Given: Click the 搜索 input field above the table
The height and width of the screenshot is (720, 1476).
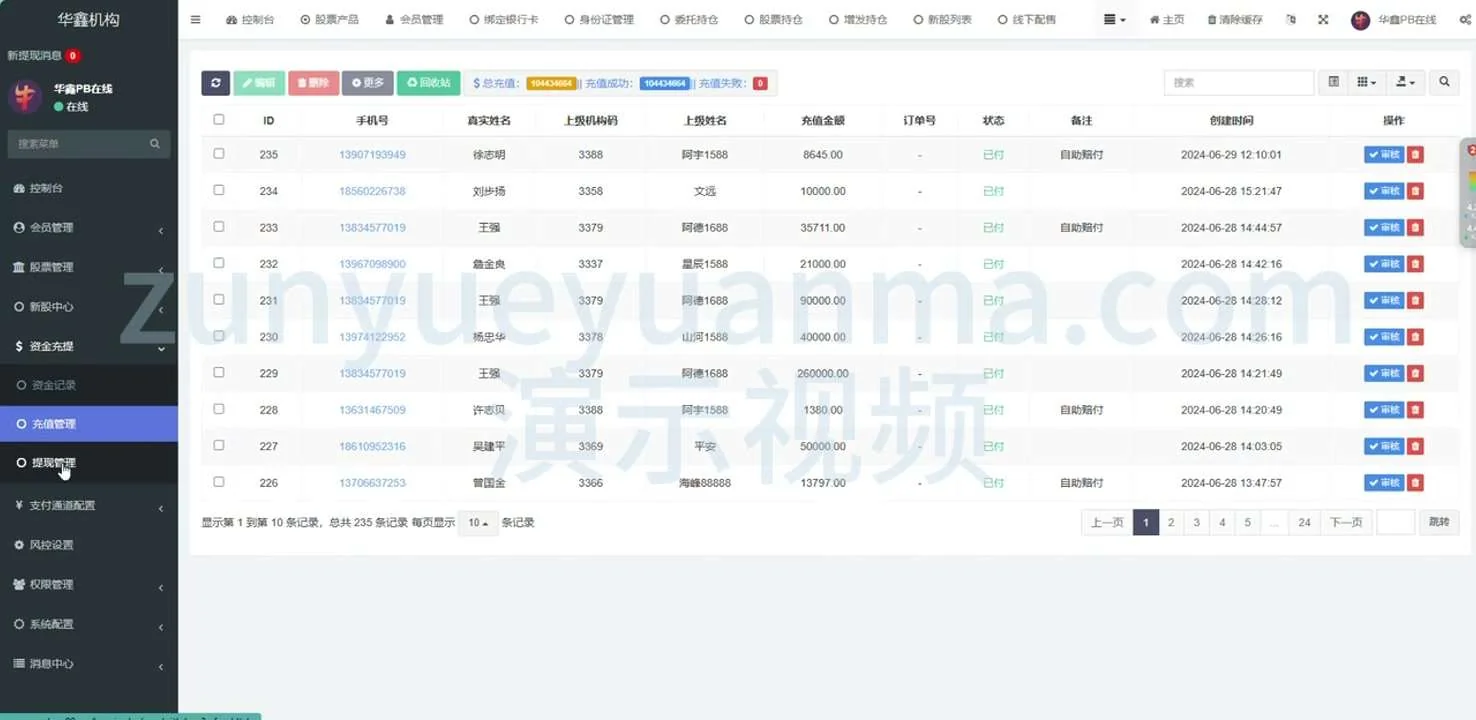Looking at the screenshot, I should [1238, 83].
